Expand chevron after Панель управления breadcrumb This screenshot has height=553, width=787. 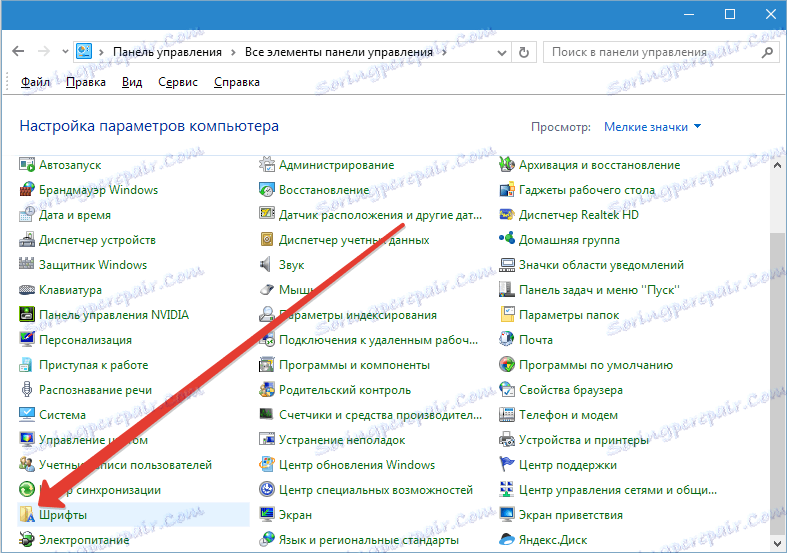coord(233,52)
